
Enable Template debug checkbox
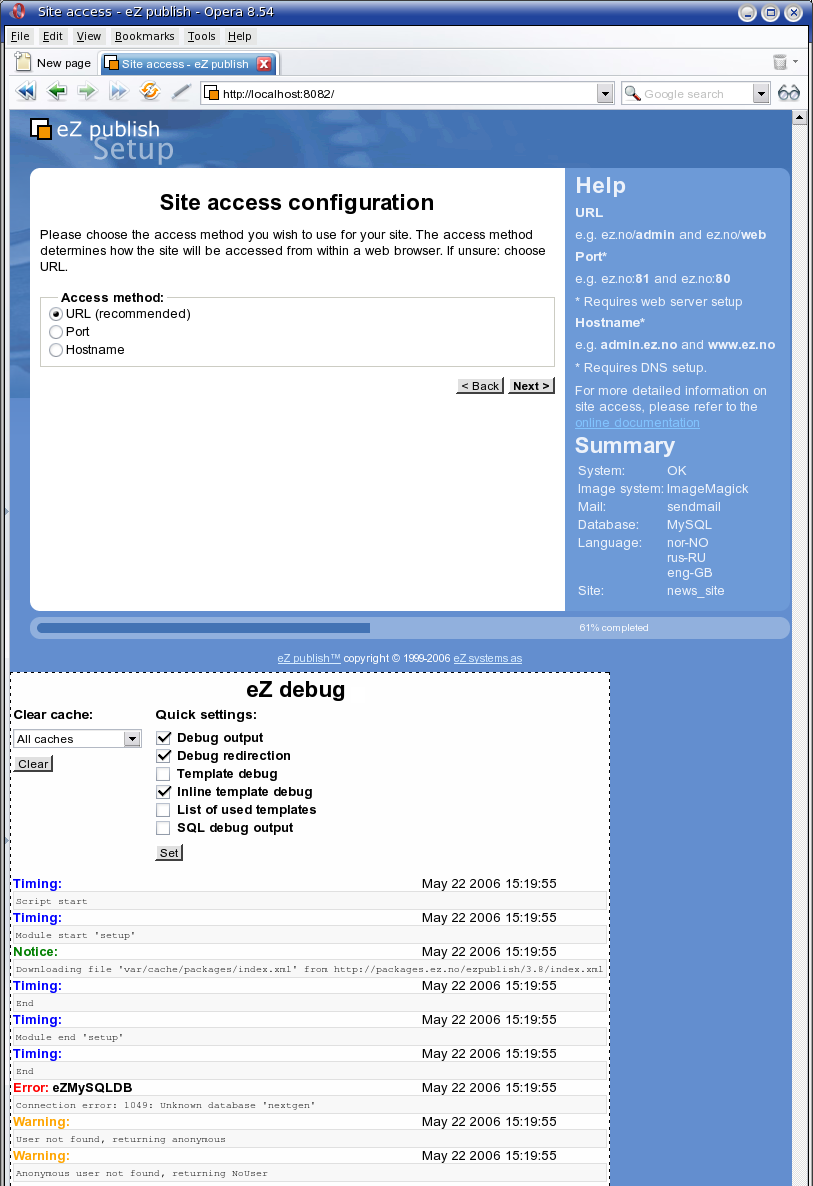click(163, 774)
